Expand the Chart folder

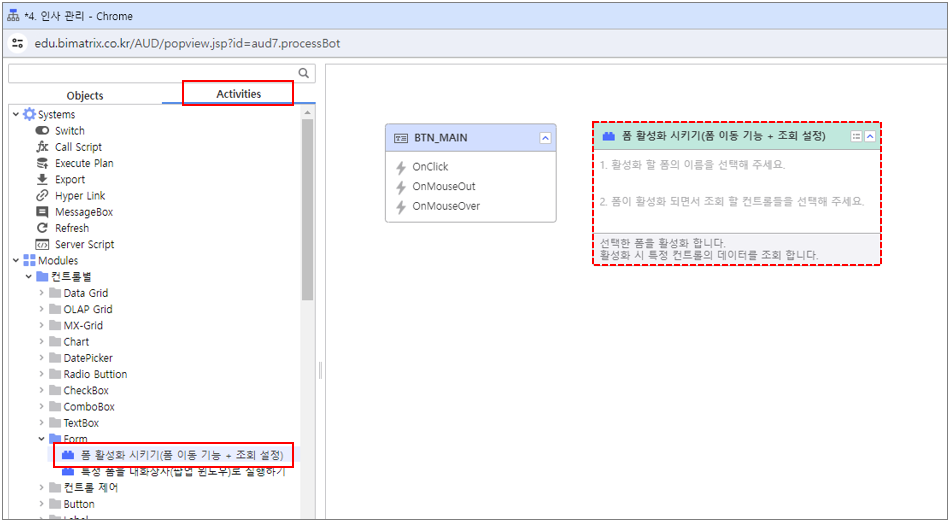41,342
